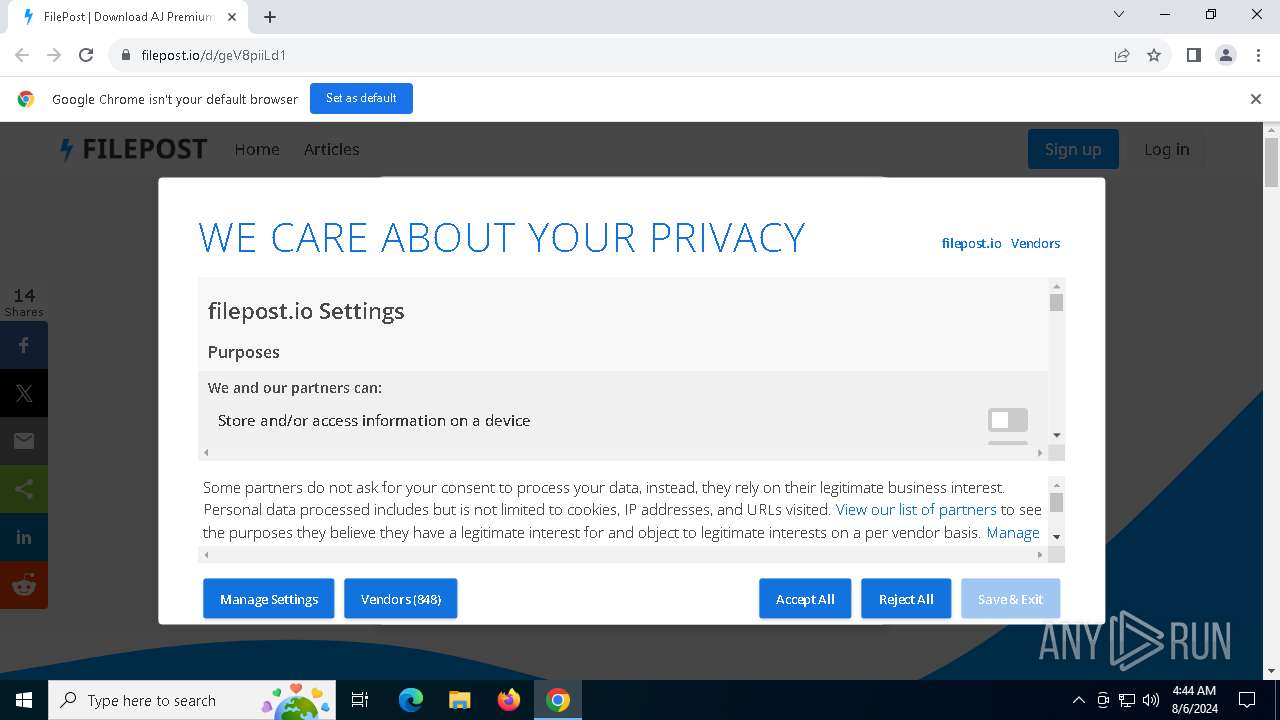
Task: Click the padlock site info icon
Action: coord(125,55)
